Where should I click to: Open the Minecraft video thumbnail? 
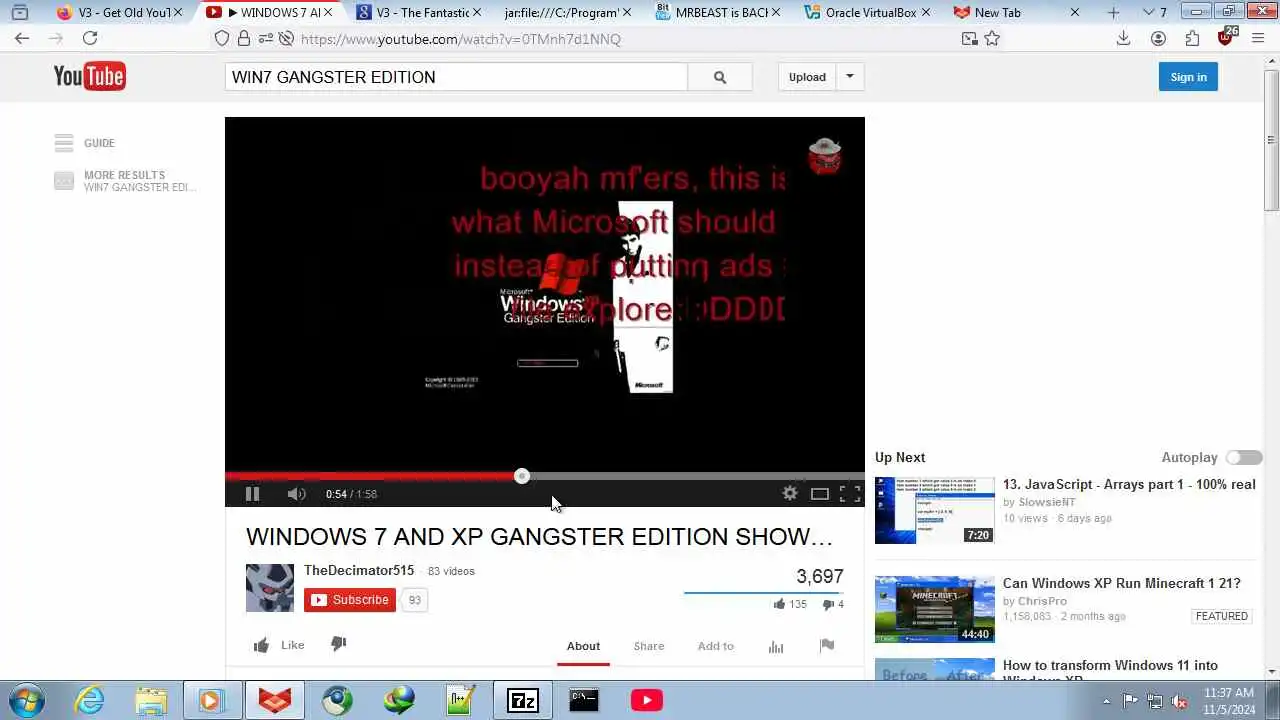[935, 609]
